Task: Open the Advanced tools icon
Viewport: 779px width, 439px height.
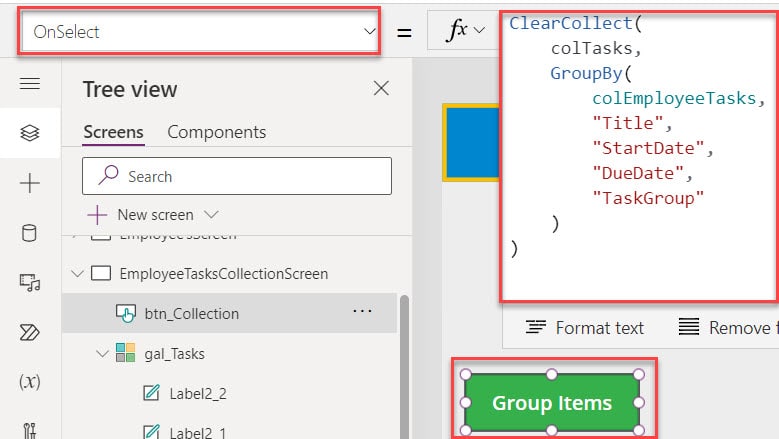Action: click(x=30, y=430)
